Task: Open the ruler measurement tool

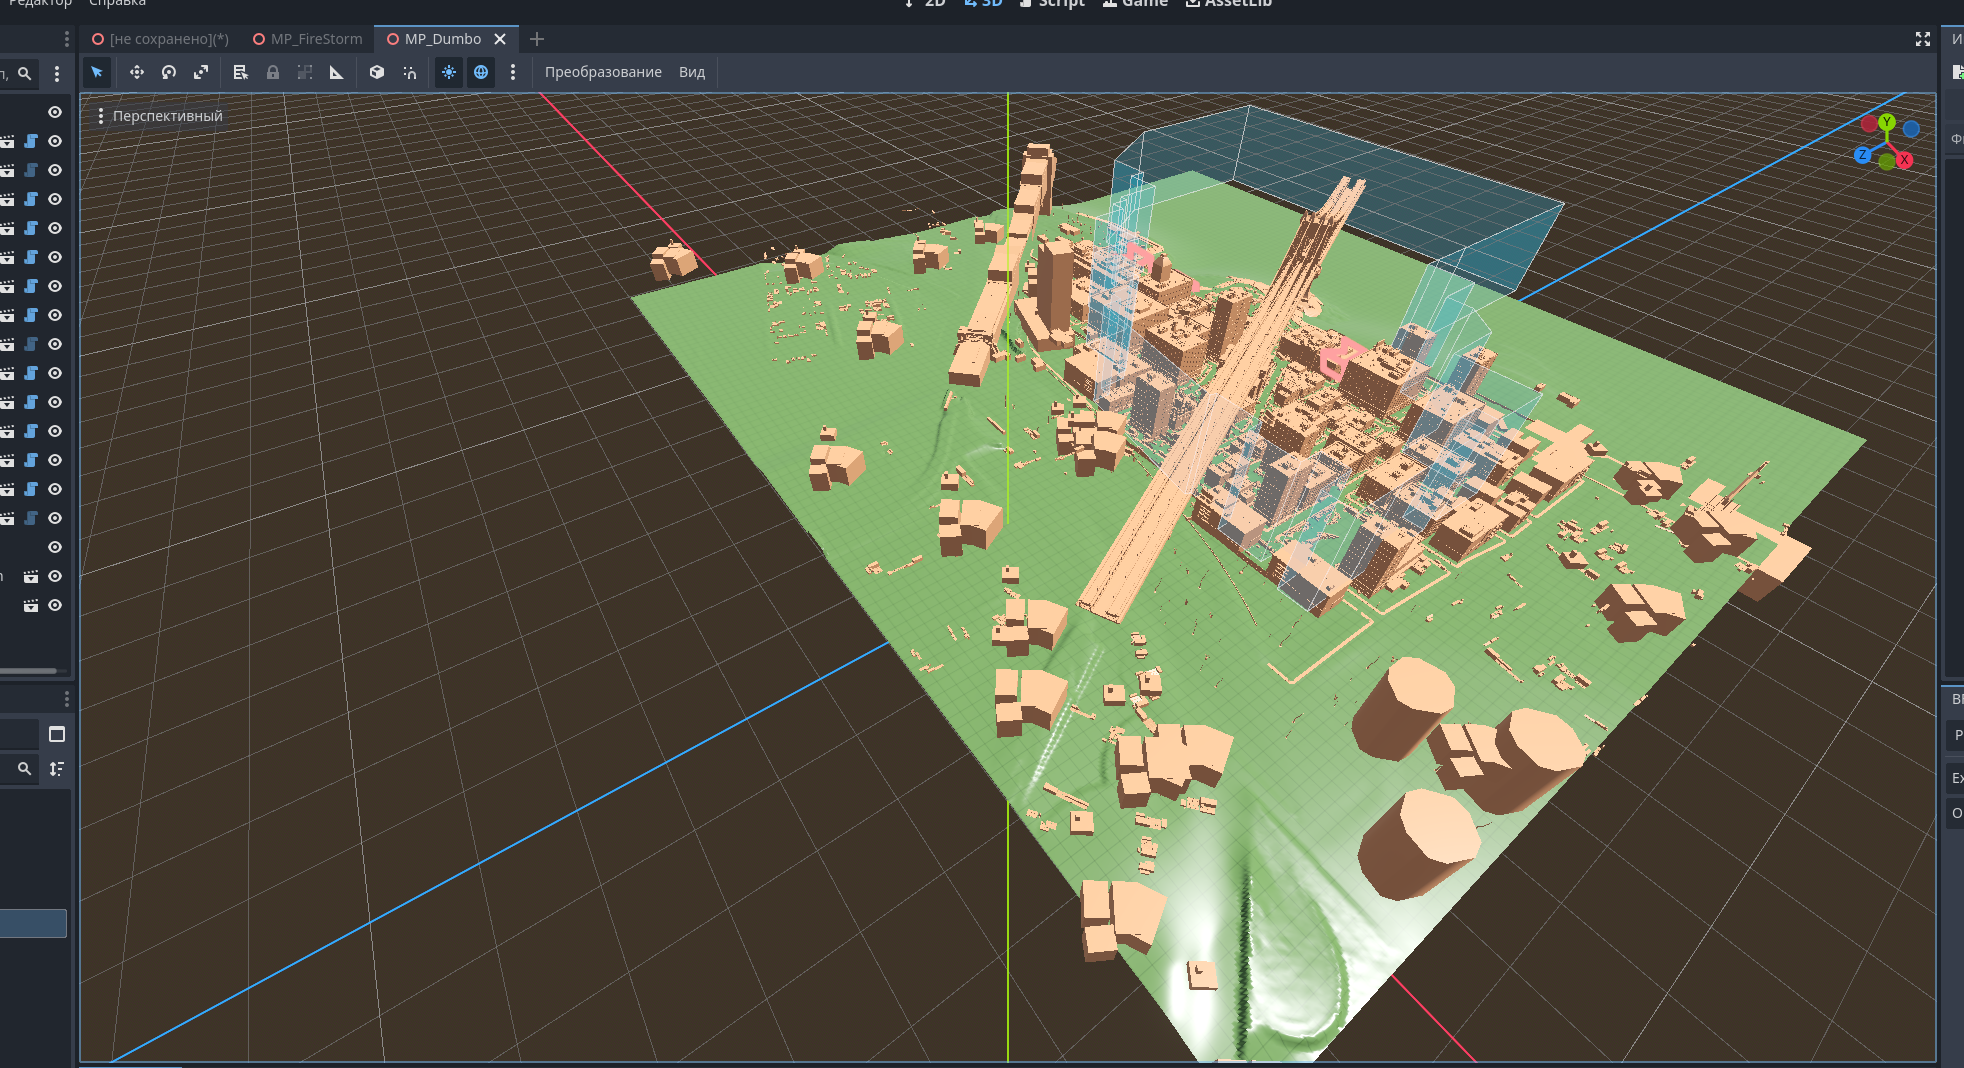Action: click(x=337, y=72)
